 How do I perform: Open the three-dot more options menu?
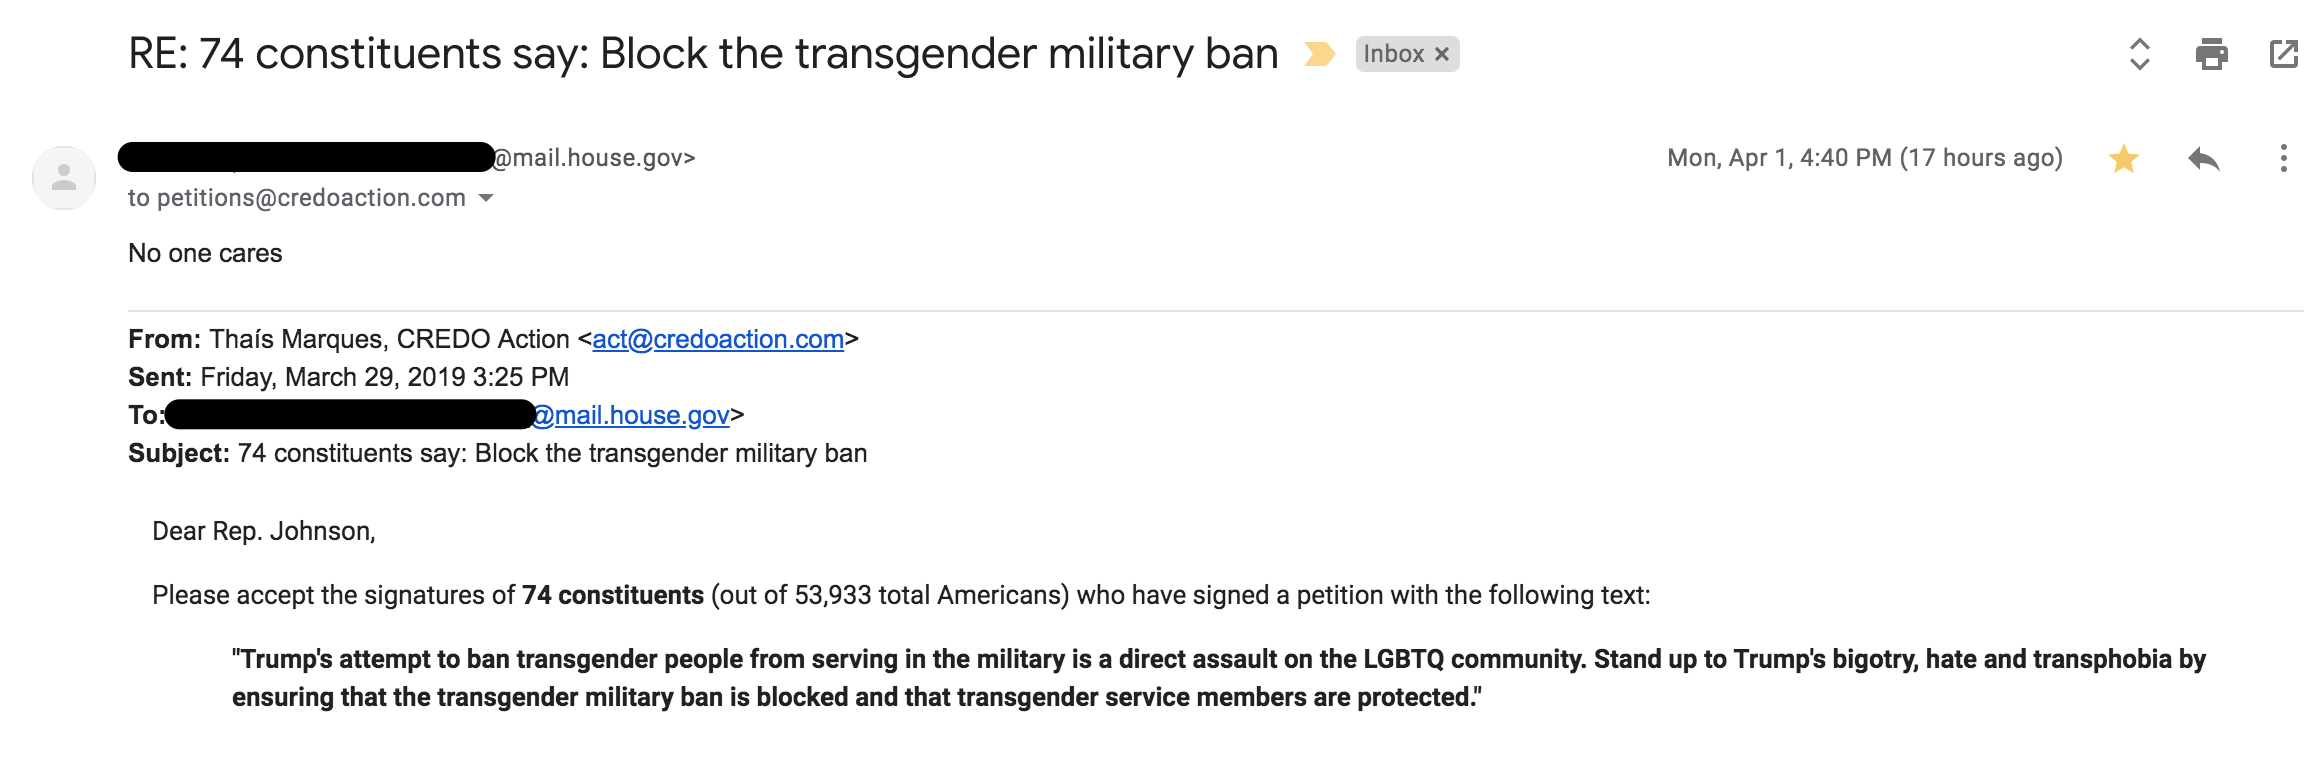pyautogui.click(x=2283, y=158)
